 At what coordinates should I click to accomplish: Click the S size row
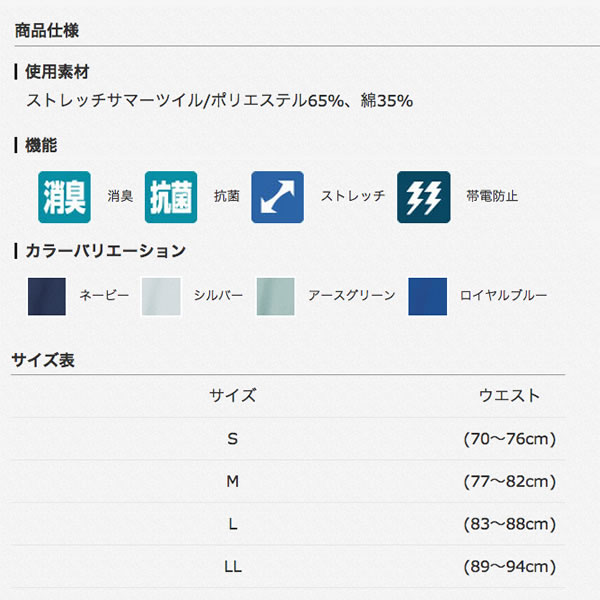[x=288, y=439]
